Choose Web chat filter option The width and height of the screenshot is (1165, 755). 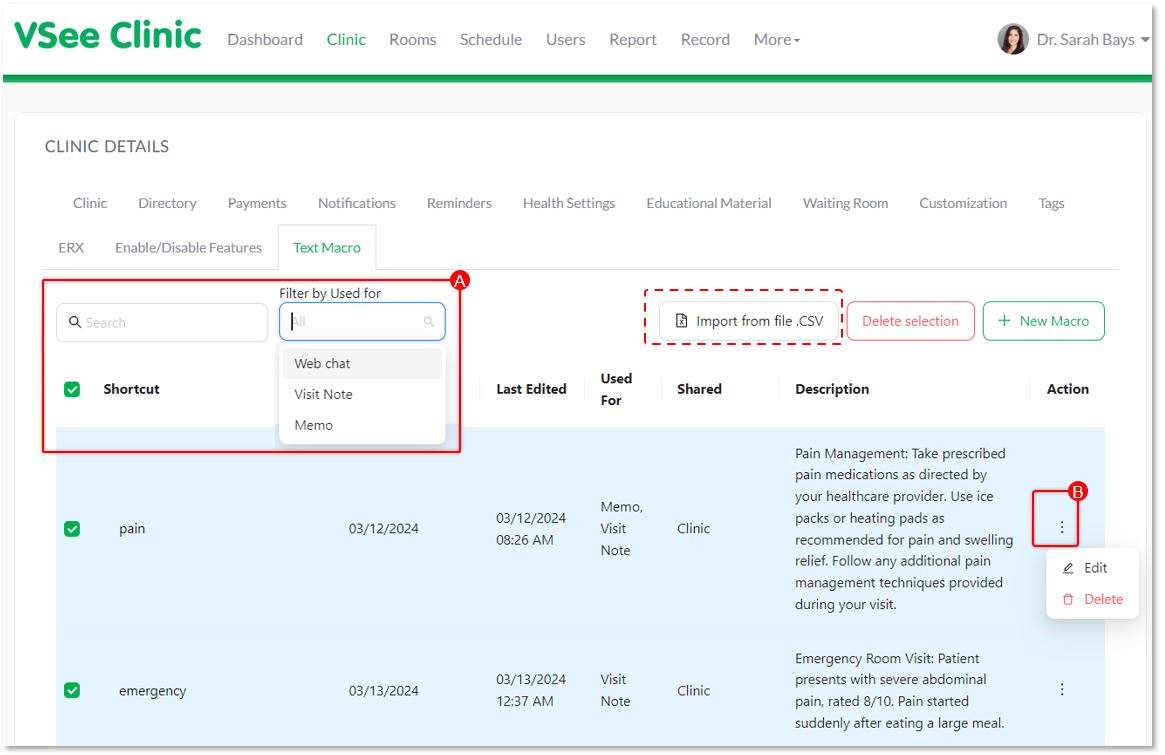tap(362, 363)
